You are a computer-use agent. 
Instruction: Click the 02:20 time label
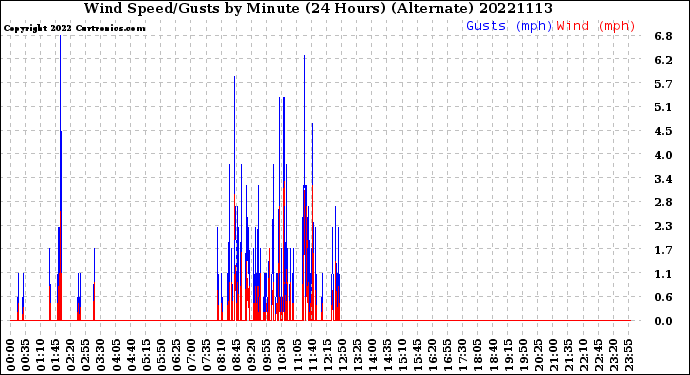(71, 355)
